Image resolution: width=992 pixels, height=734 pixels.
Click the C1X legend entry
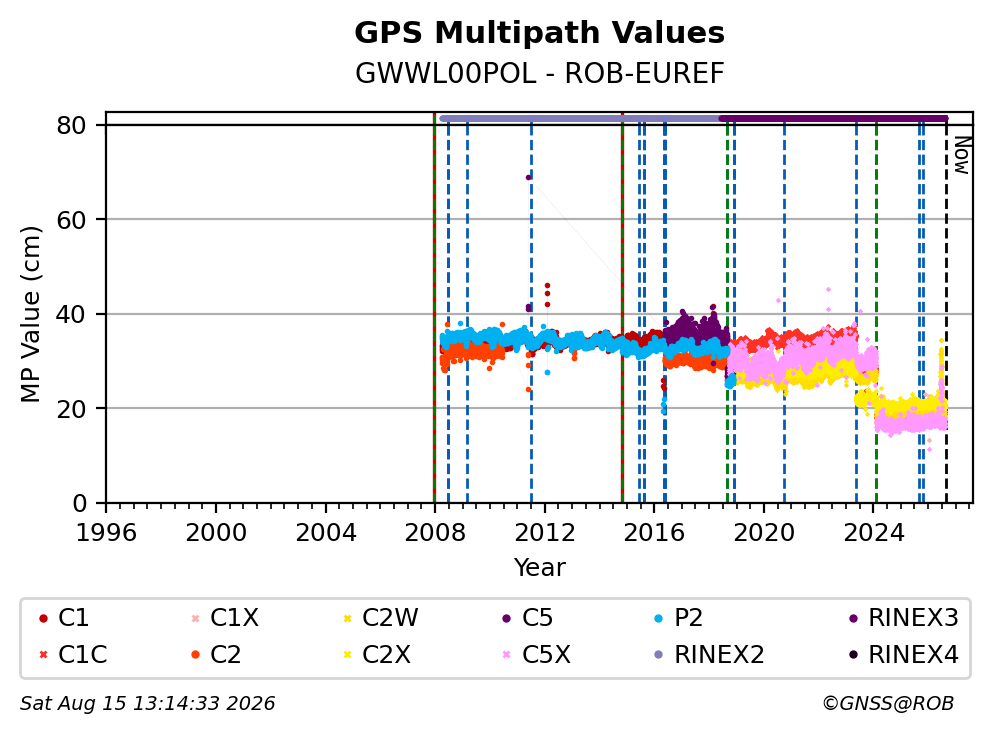[225, 618]
